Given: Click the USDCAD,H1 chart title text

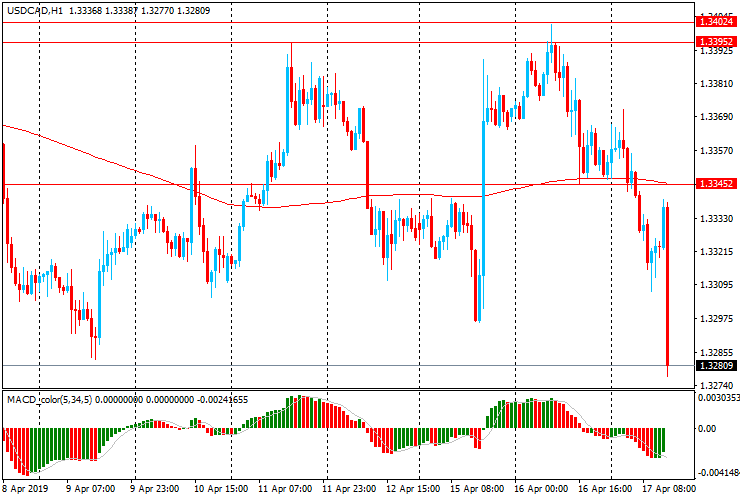Looking at the screenshot, I should [35, 10].
